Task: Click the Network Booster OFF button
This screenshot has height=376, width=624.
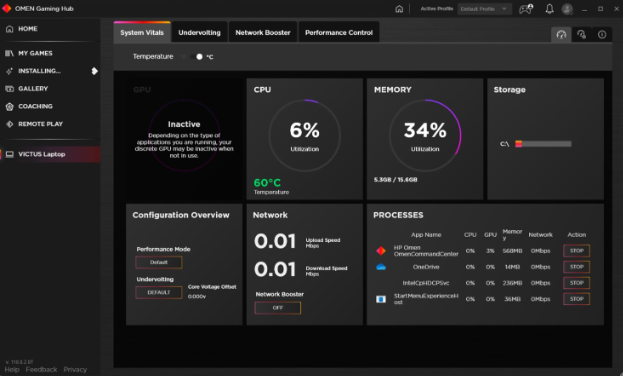Action: pyautogui.click(x=278, y=308)
